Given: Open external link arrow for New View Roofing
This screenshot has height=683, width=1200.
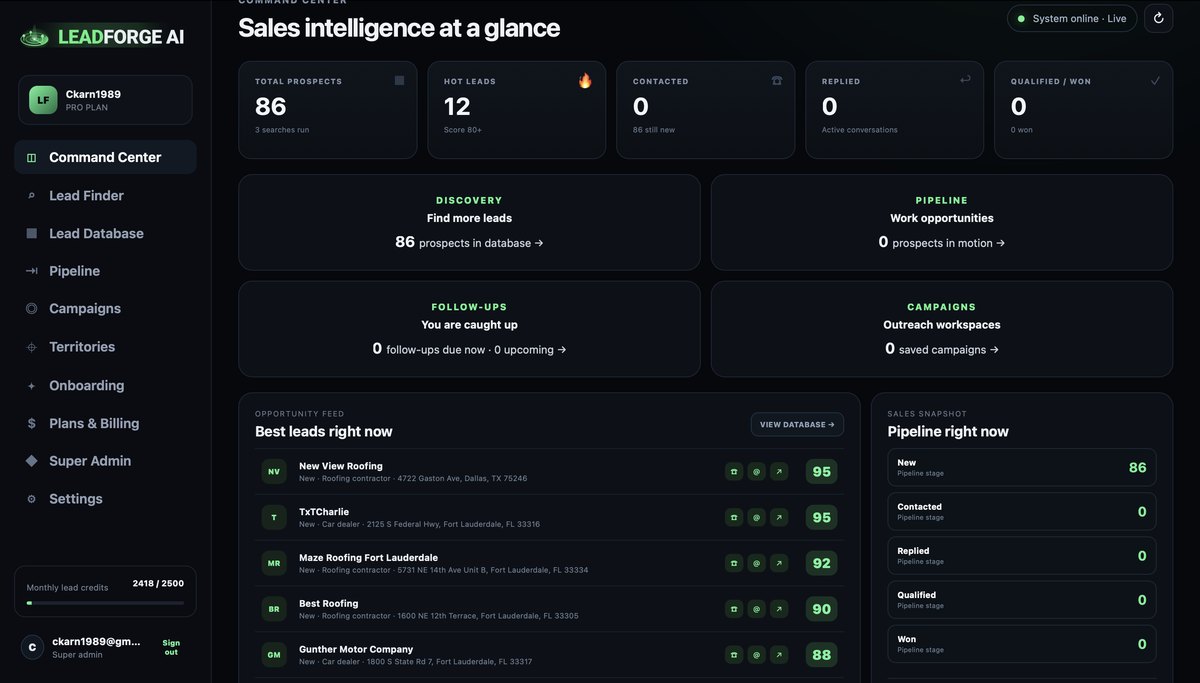Looking at the screenshot, I should [779, 471].
